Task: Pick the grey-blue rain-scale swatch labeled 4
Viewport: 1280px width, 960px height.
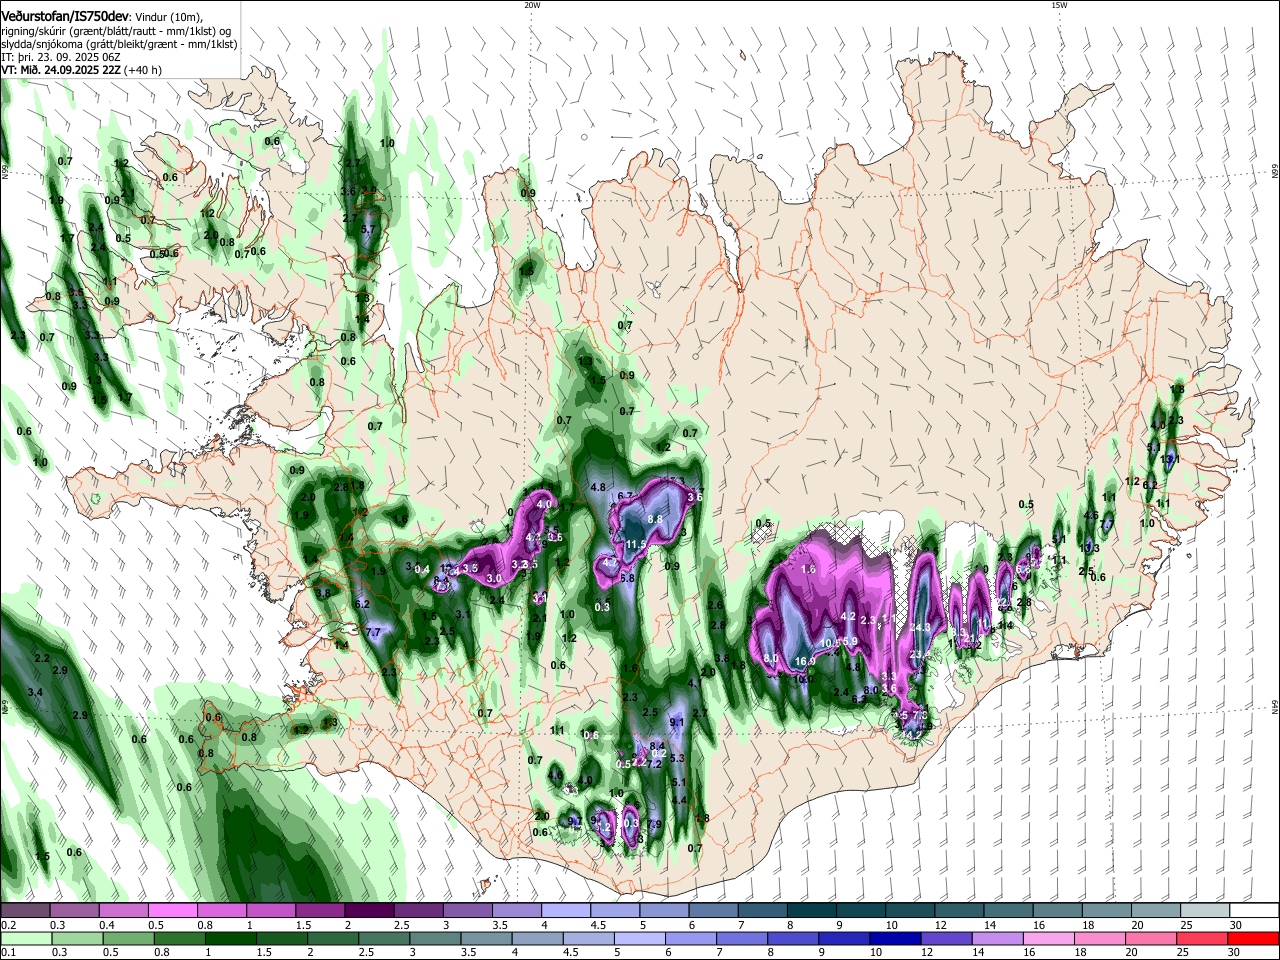Action: click(537, 939)
